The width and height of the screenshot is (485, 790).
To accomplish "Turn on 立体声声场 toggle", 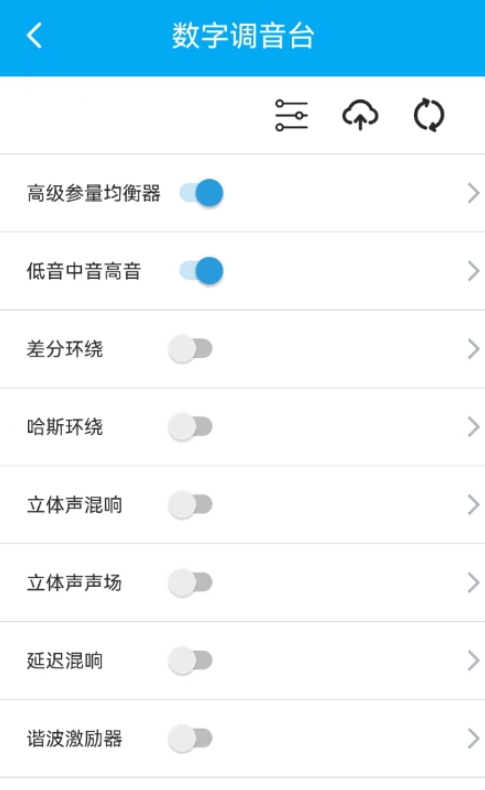I will tap(190, 582).
